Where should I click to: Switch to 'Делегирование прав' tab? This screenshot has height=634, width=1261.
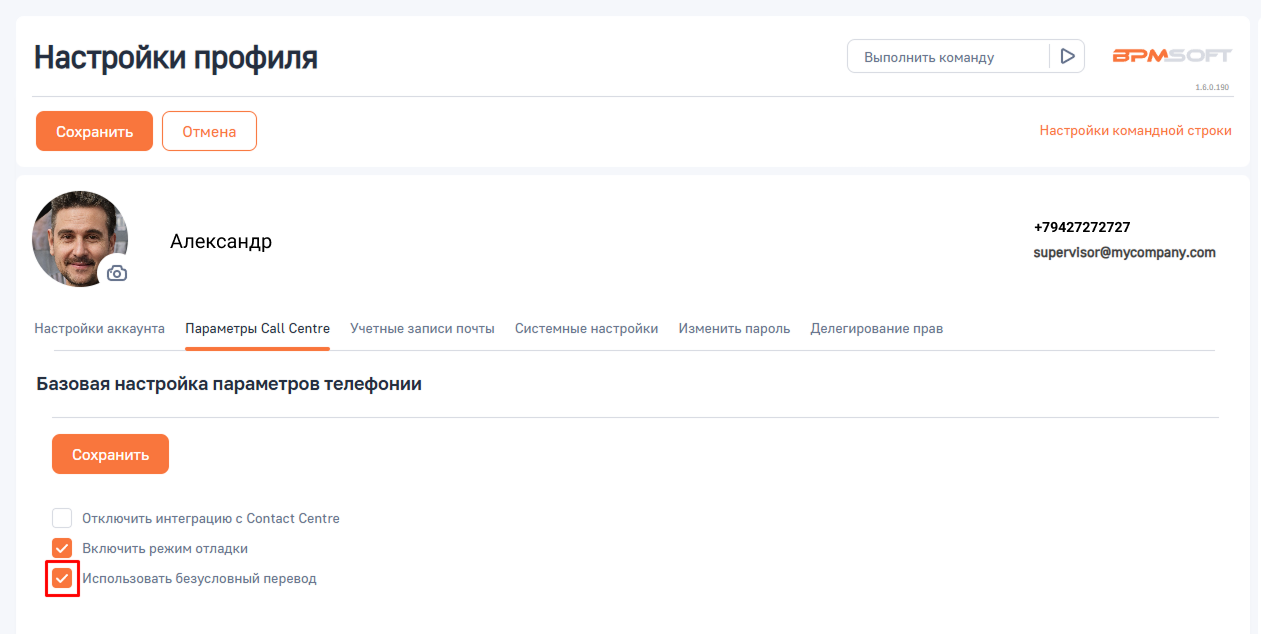[x=876, y=328]
